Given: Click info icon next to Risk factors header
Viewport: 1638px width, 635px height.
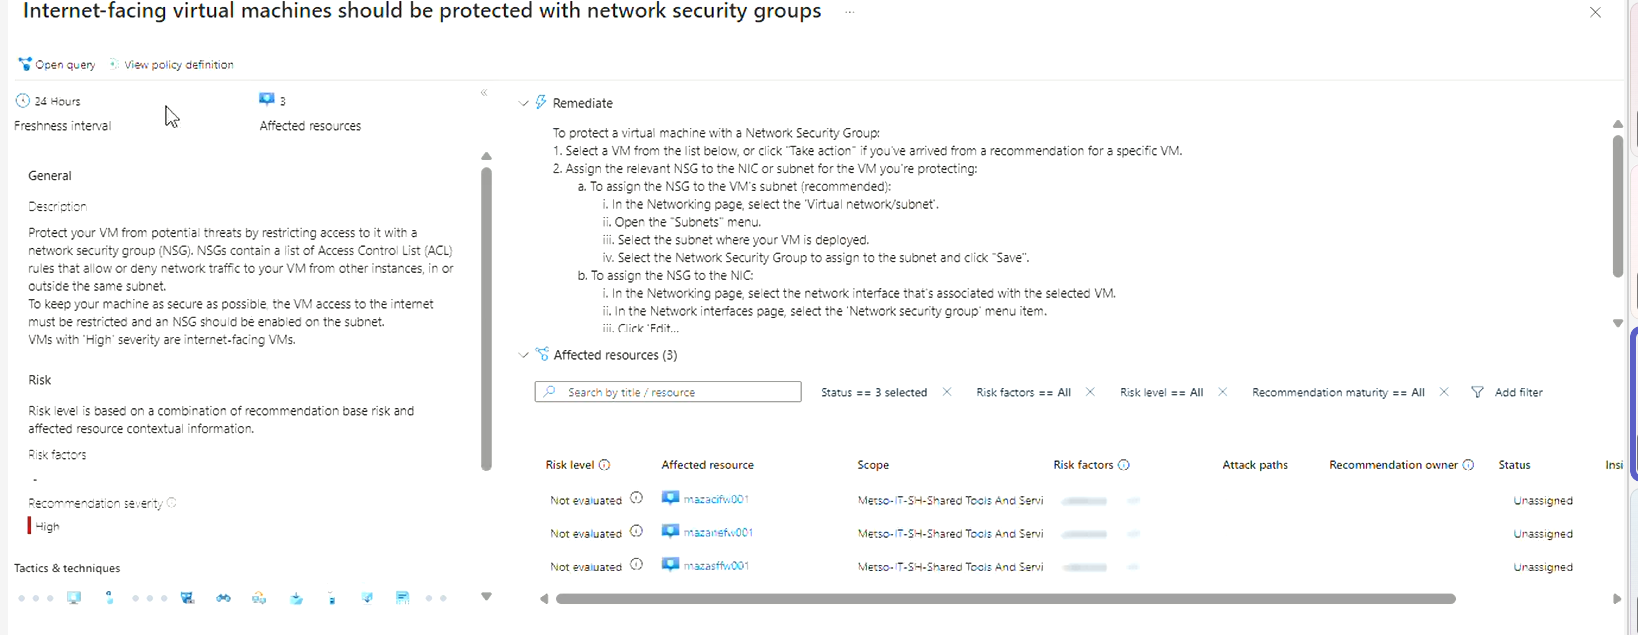Looking at the screenshot, I should (1124, 465).
